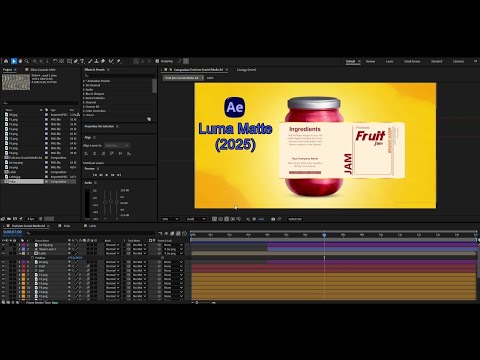Click the Project panel search field
Image resolution: width=480 pixels, height=360 pixels.
40,103
